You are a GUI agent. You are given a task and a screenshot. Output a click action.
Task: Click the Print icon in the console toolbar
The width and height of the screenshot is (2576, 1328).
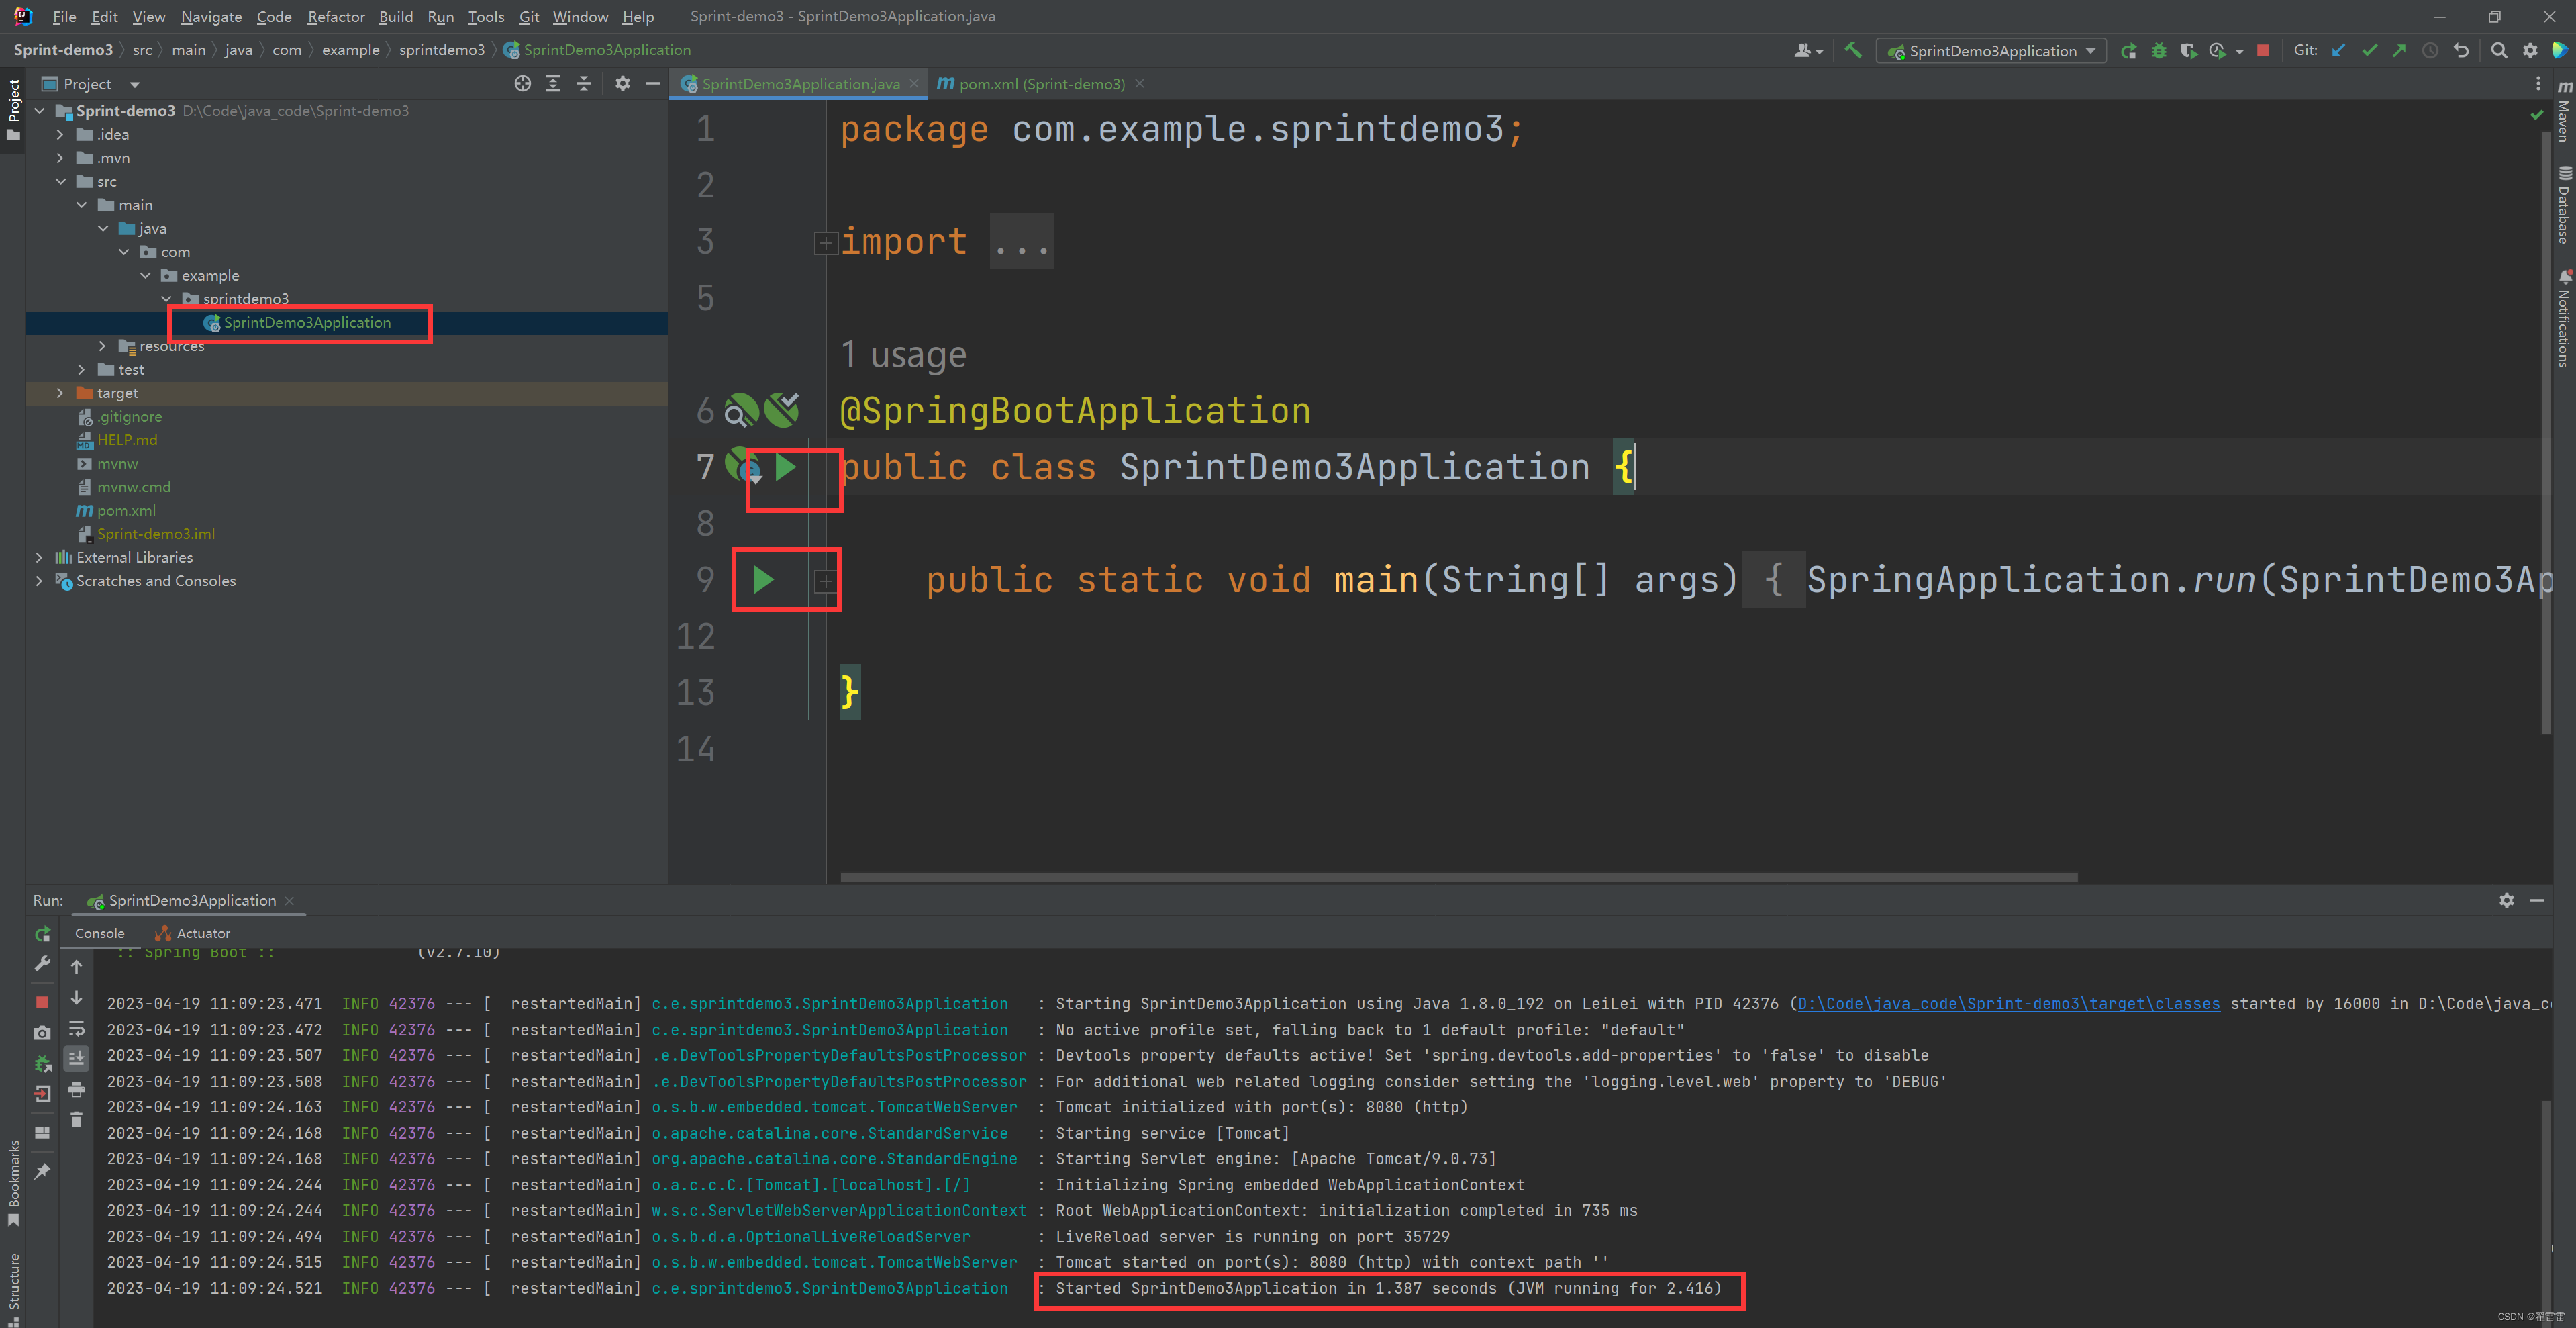coord(76,1089)
